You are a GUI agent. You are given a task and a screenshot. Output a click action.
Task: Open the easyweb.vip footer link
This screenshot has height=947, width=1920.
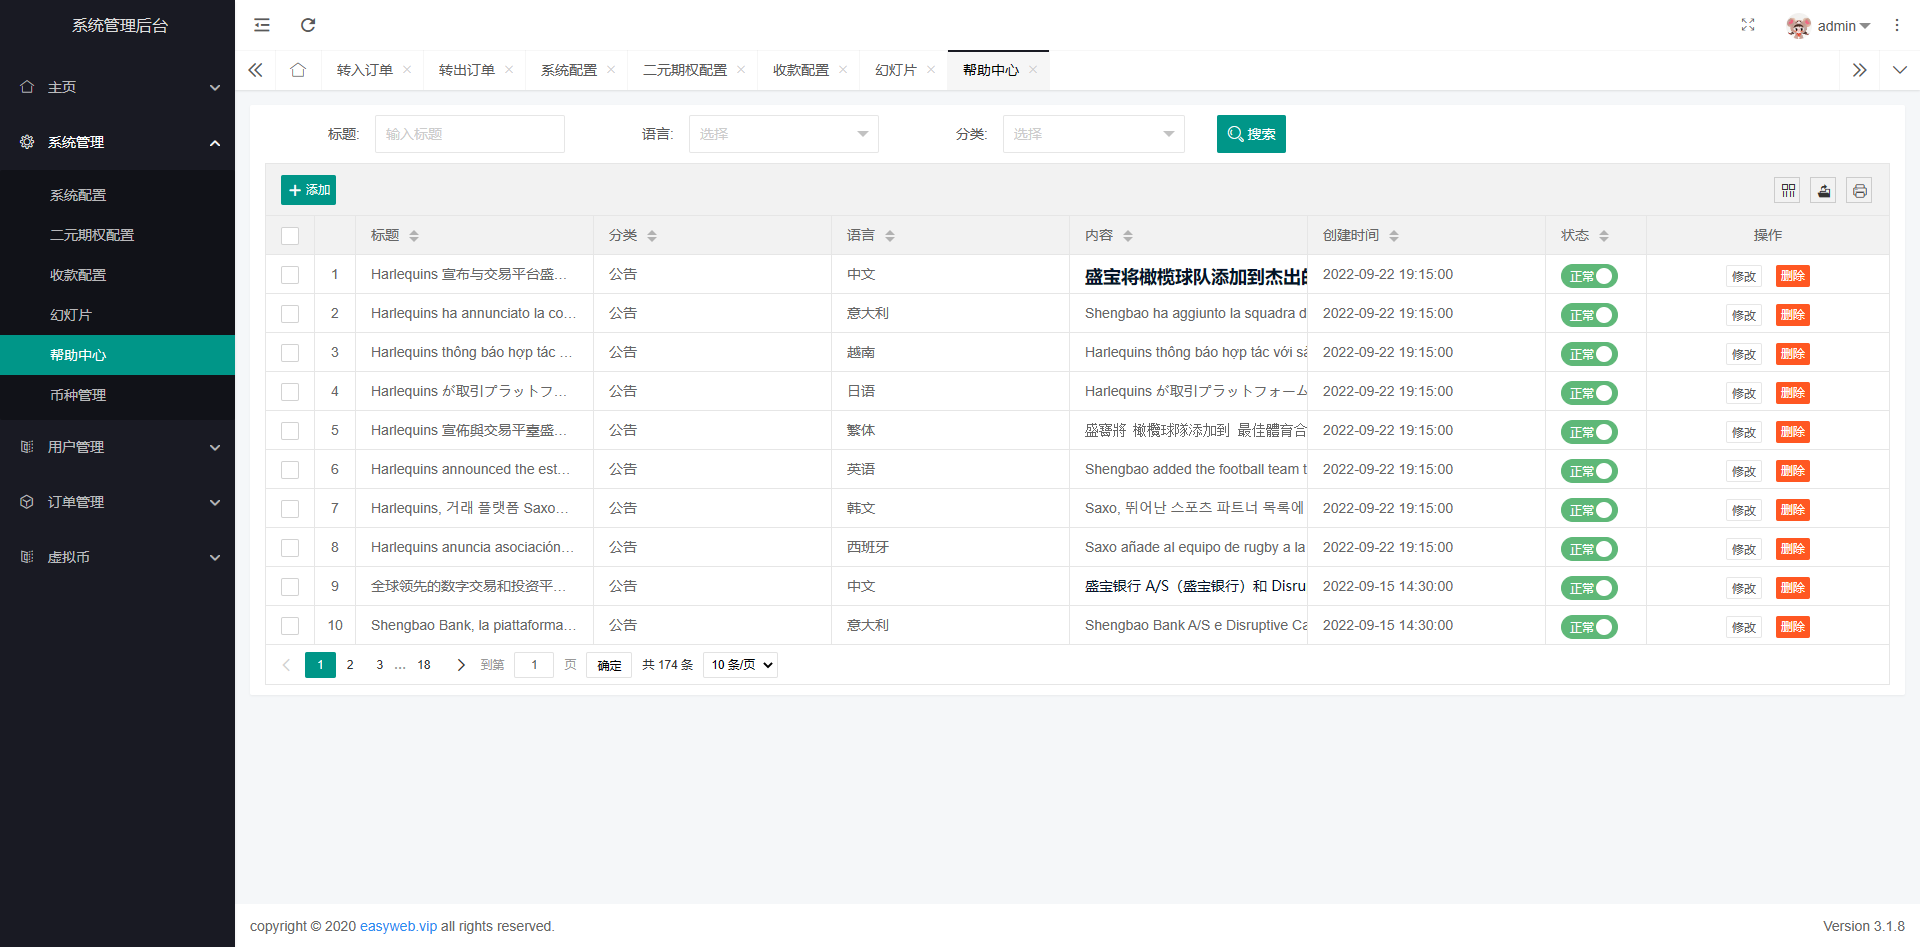[x=398, y=926]
